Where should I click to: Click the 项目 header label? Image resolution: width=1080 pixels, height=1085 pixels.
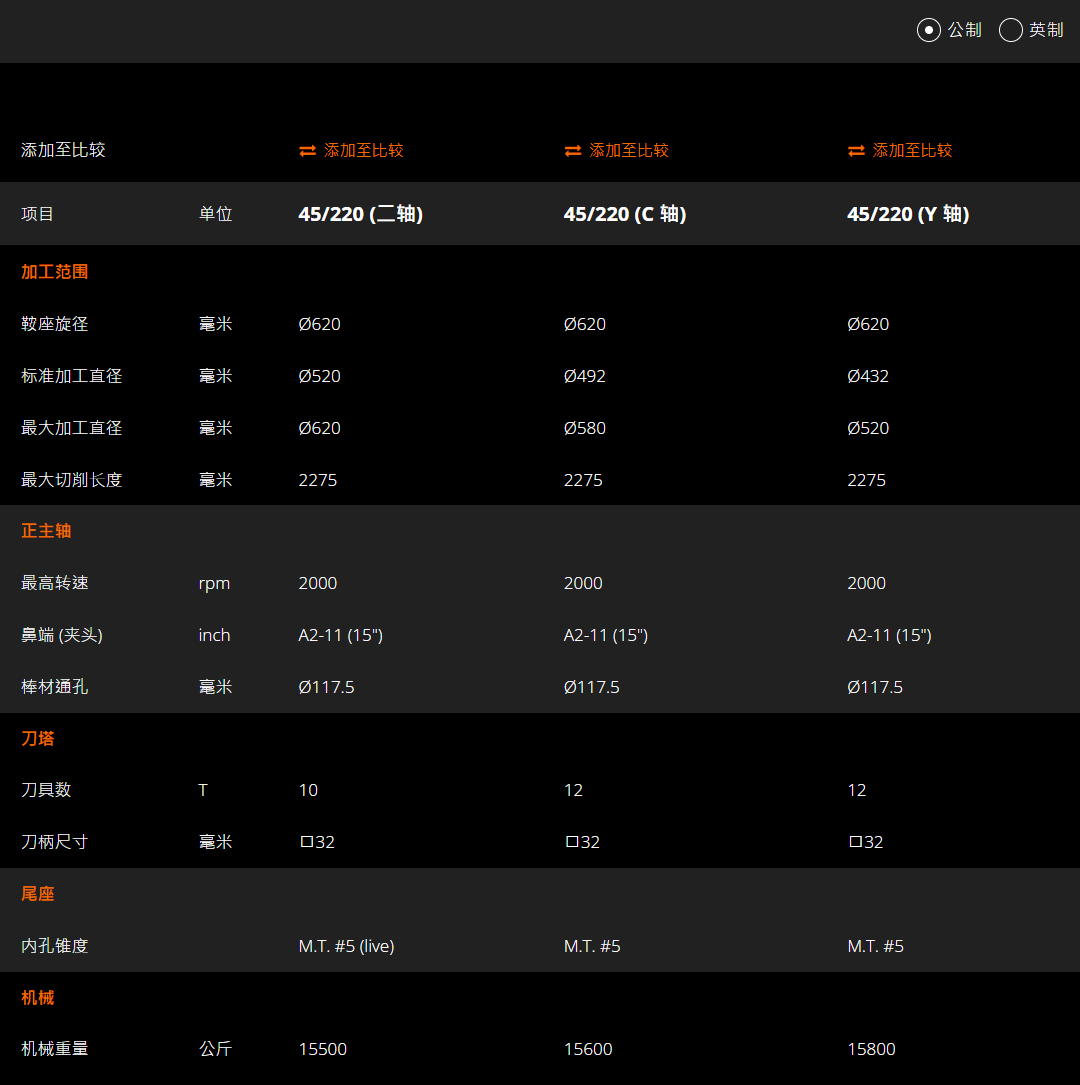38,214
